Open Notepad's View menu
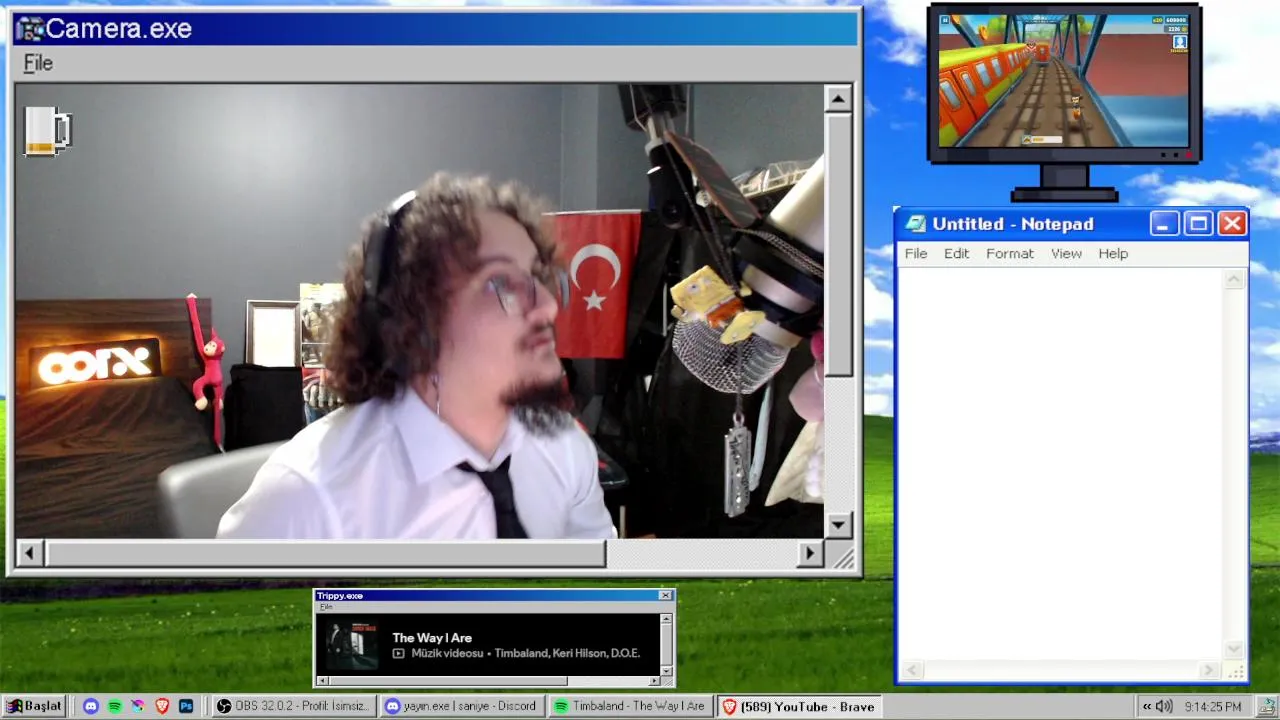The height and width of the screenshot is (720, 1280). pyautogui.click(x=1066, y=254)
